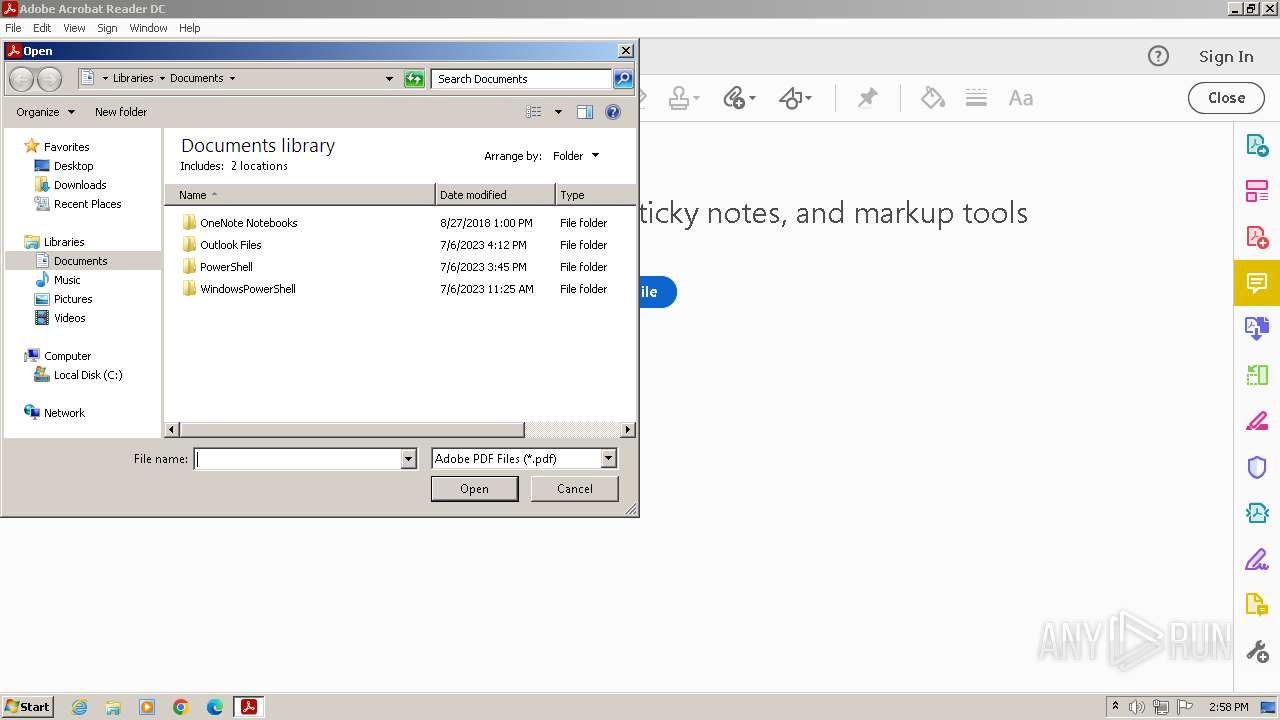
Task: Open the Fill & Sign tool in right sidebar
Action: click(x=1257, y=559)
